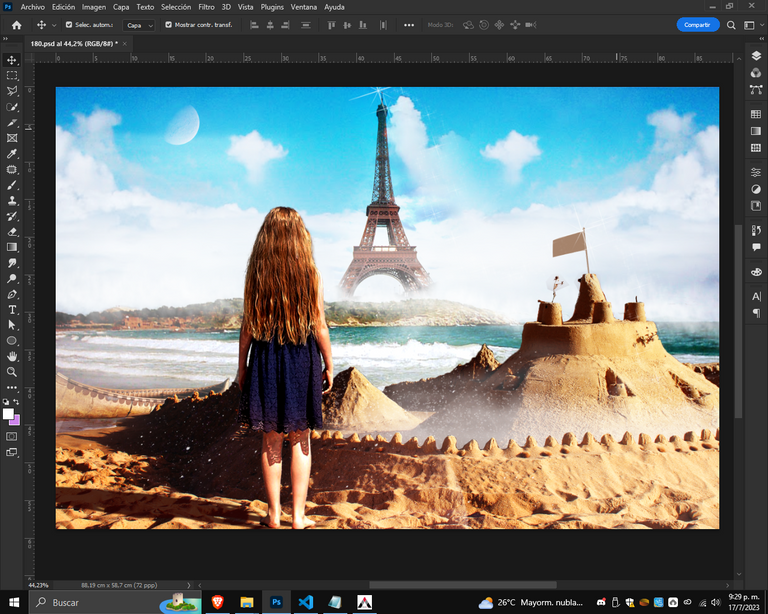Select the Clone Stamp tool

[x=12, y=201]
